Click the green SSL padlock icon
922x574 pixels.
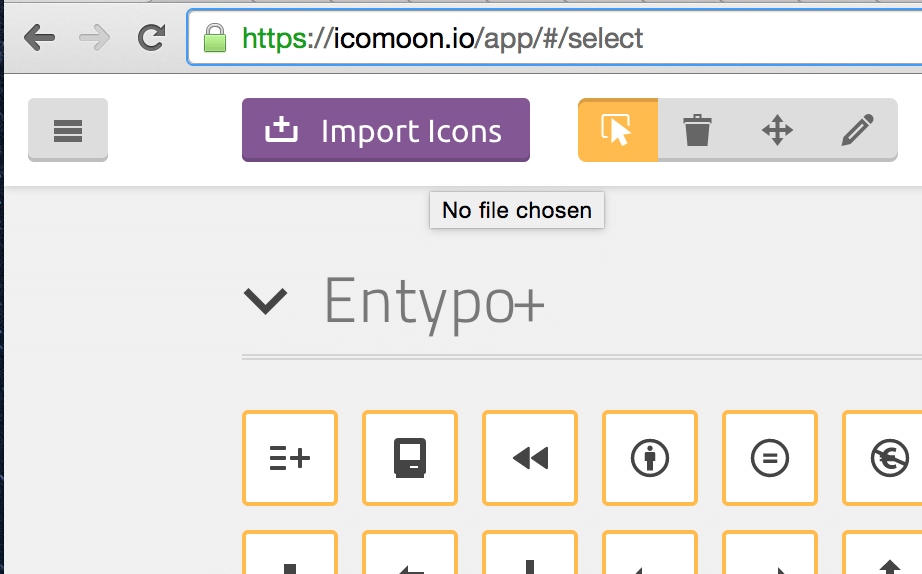pyautogui.click(x=214, y=39)
